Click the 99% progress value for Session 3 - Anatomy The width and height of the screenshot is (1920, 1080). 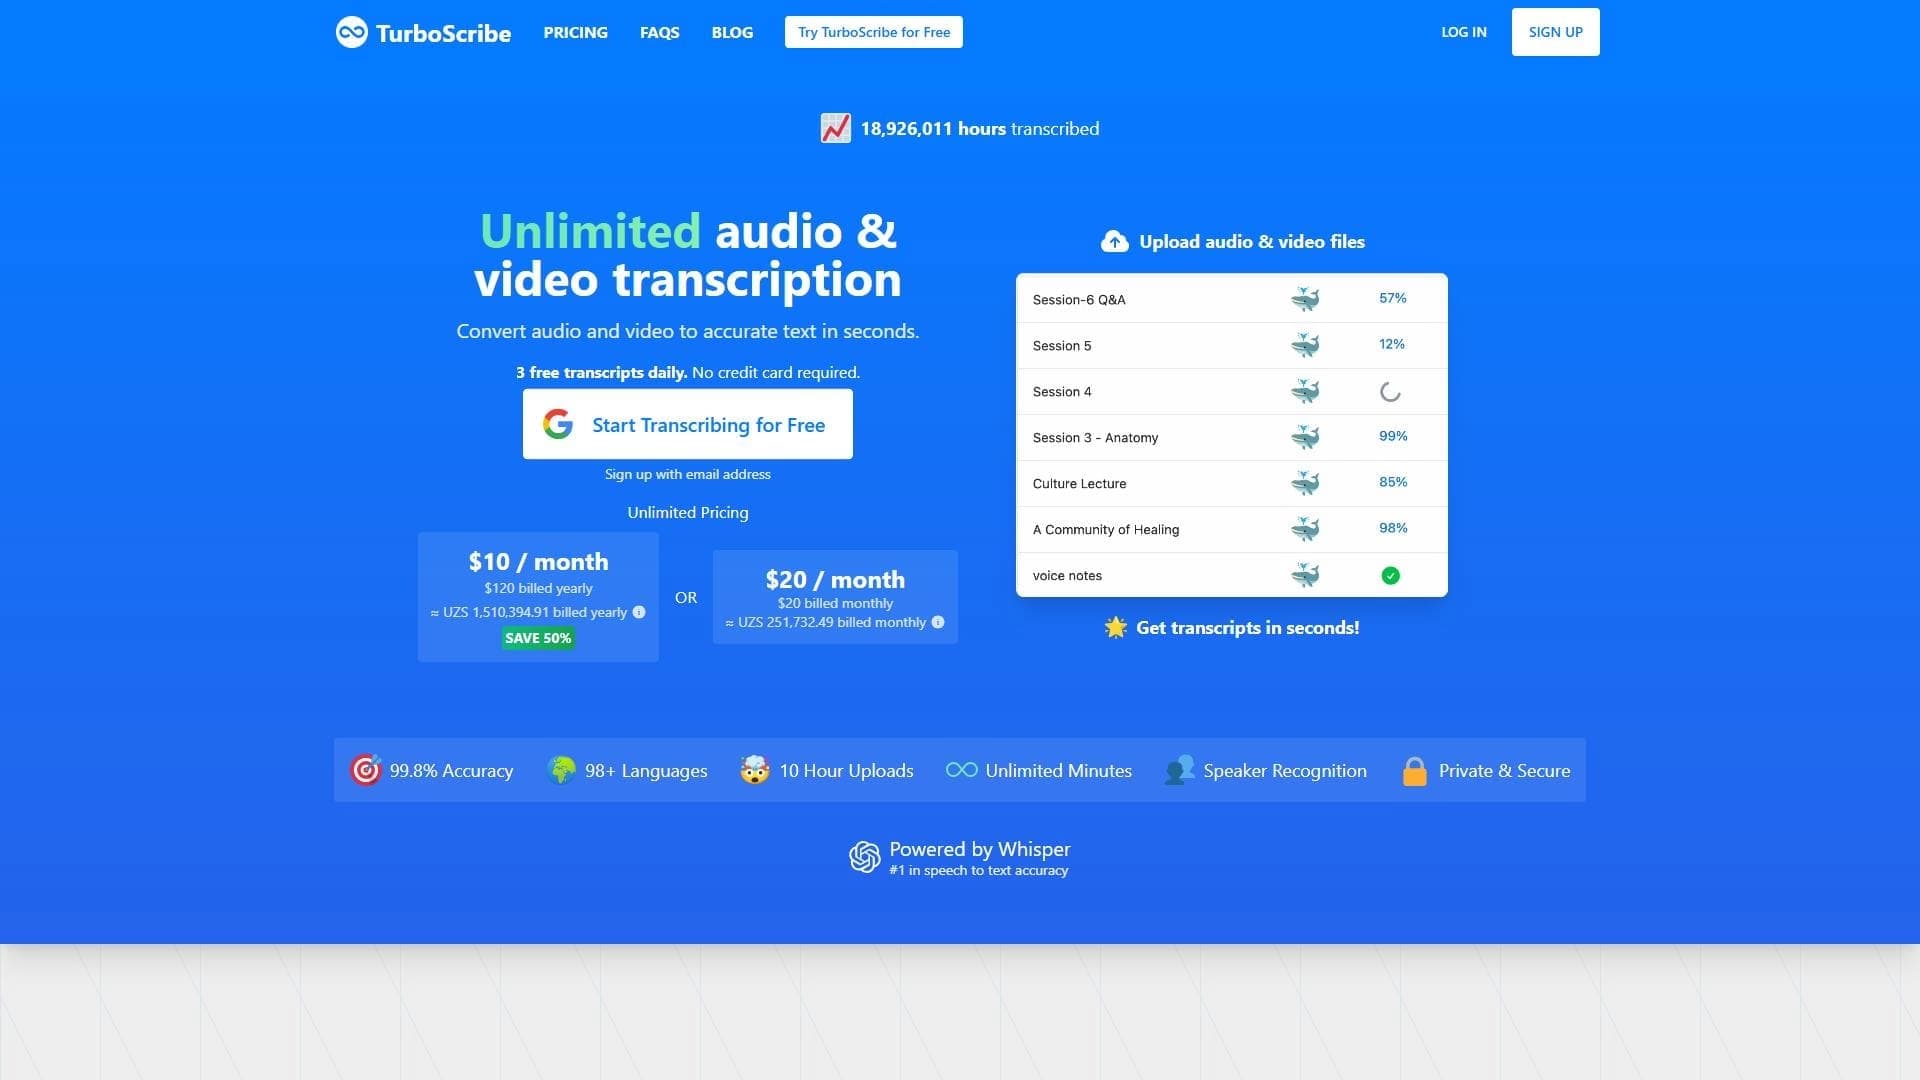coord(1392,436)
